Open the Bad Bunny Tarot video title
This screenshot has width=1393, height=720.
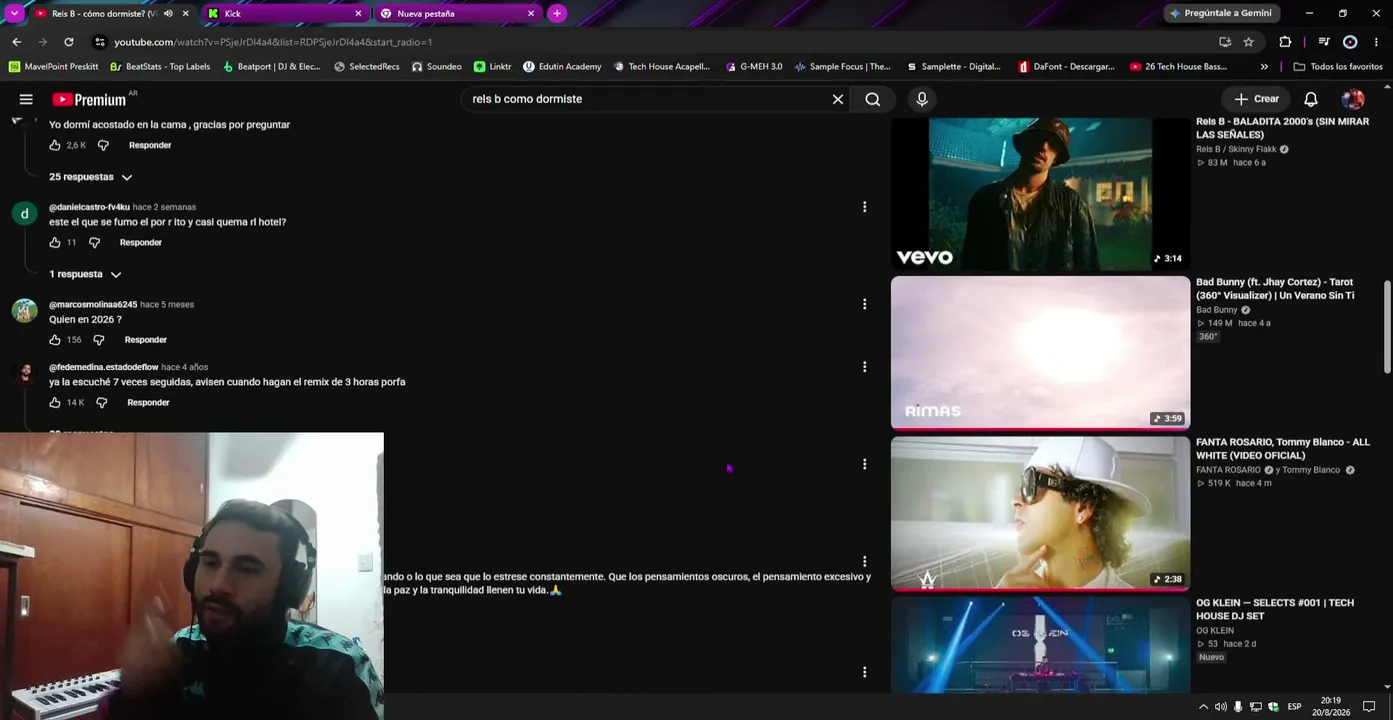1275,289
